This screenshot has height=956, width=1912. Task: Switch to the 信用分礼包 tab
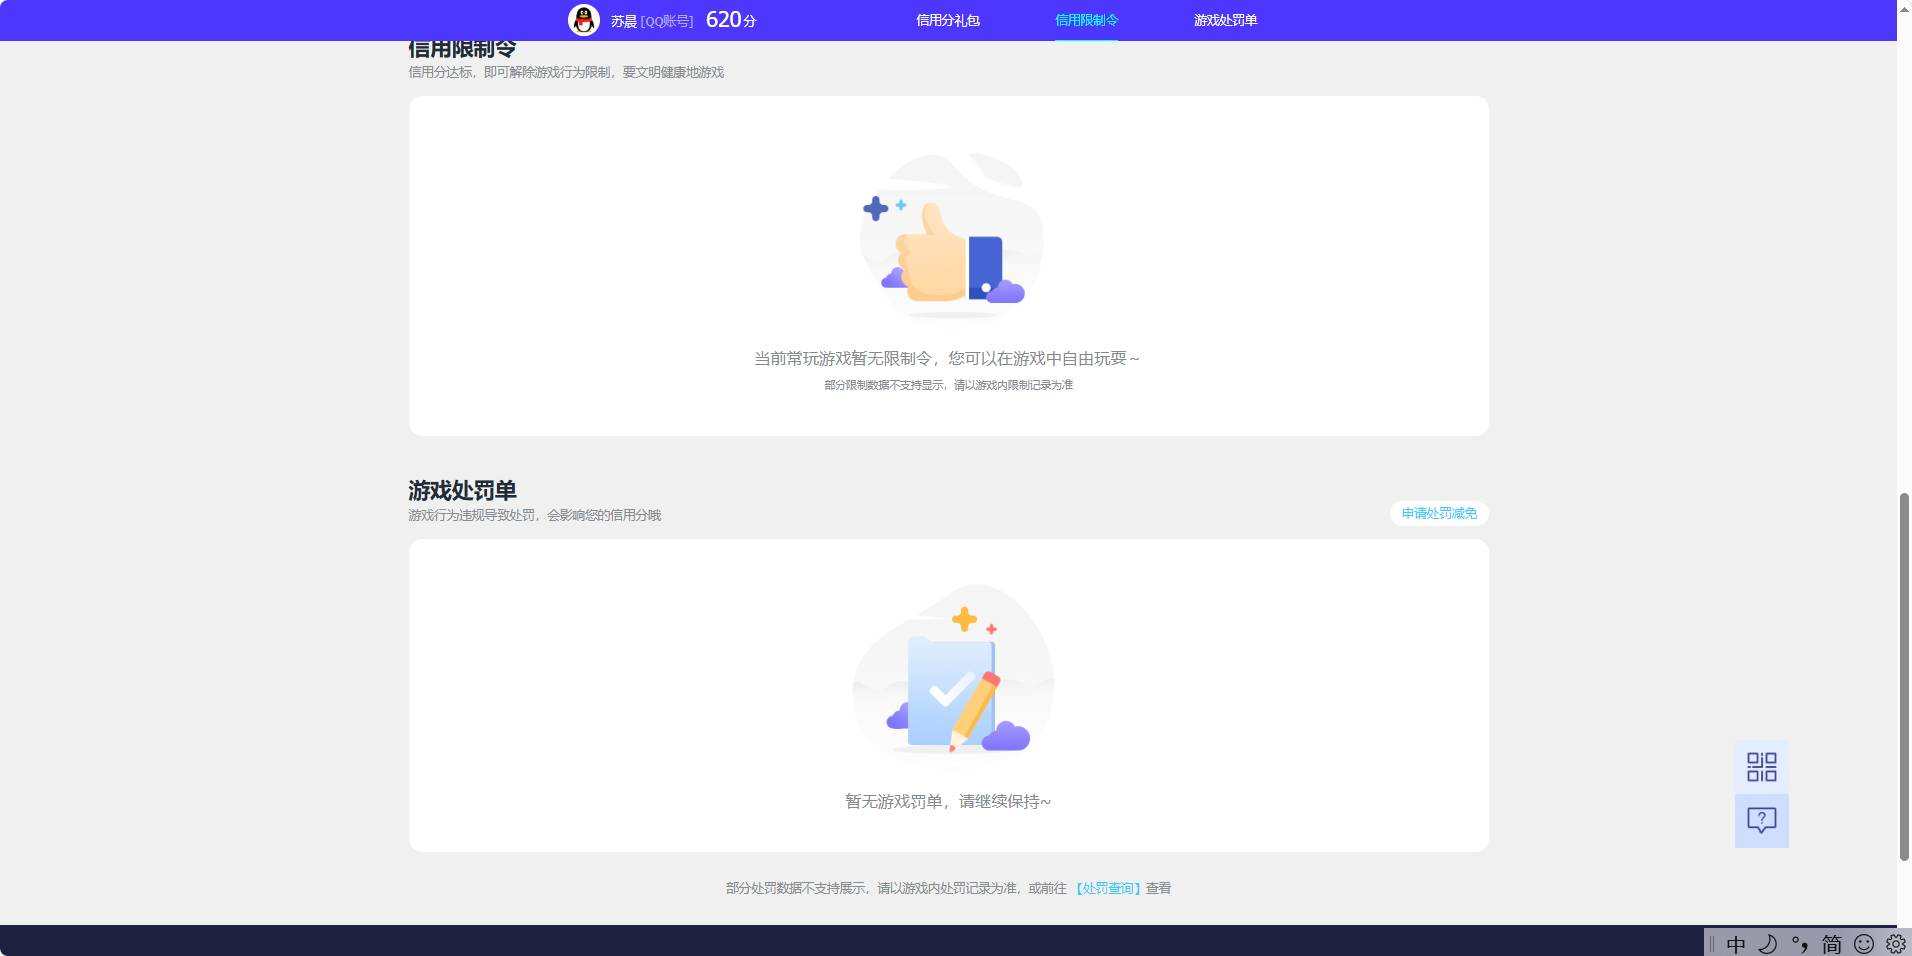(x=947, y=20)
